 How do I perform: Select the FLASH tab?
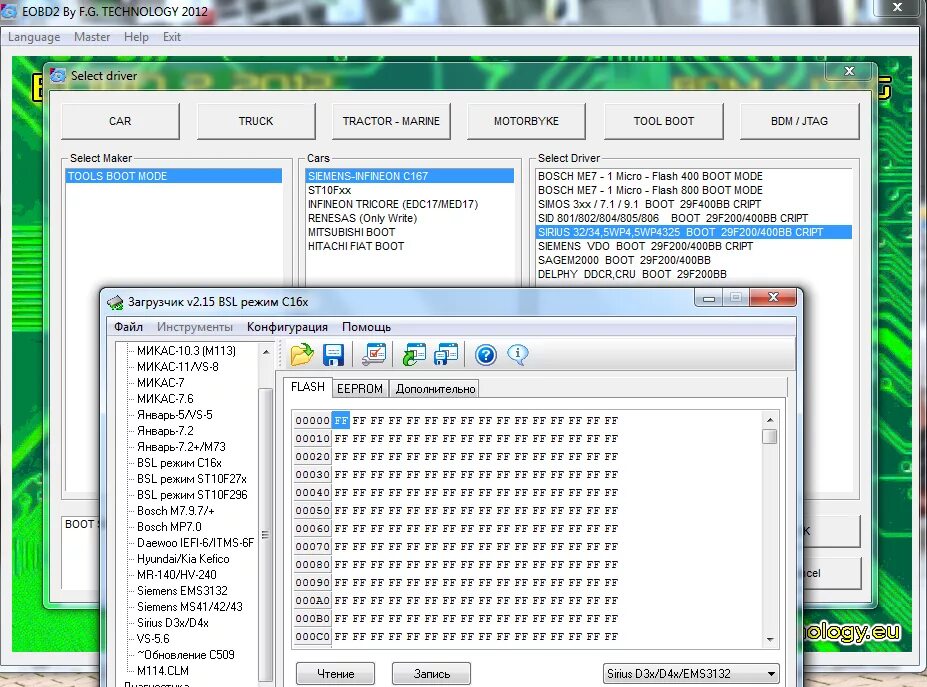307,387
